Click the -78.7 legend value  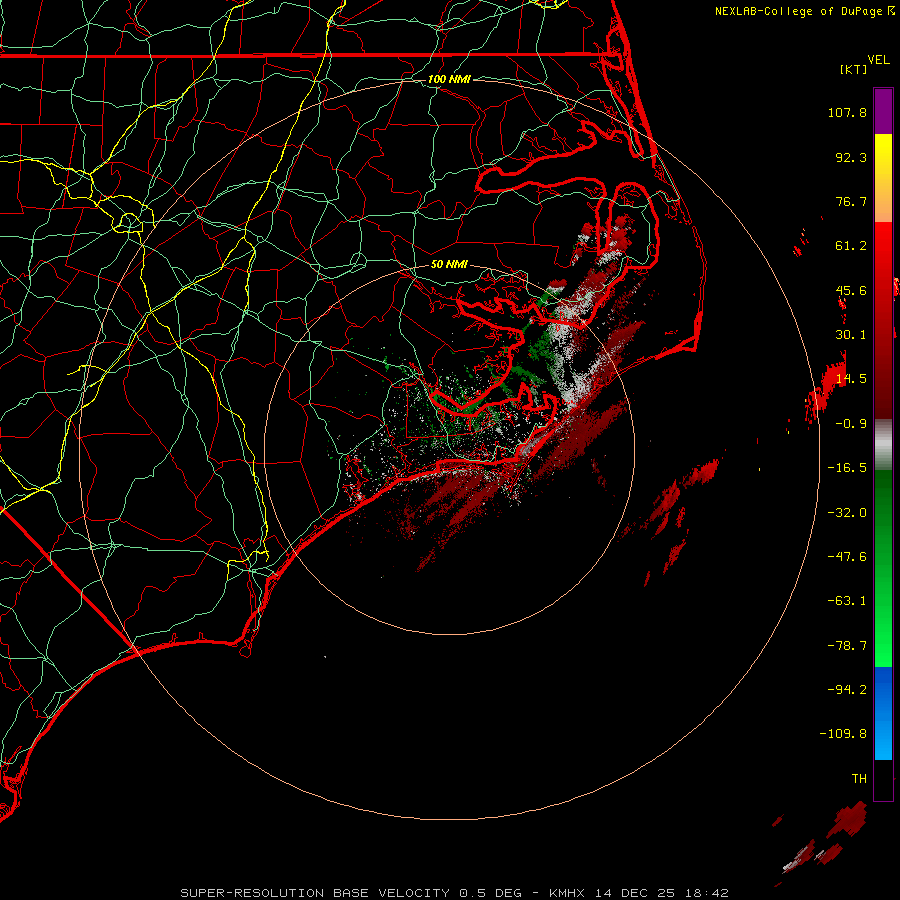[847, 646]
